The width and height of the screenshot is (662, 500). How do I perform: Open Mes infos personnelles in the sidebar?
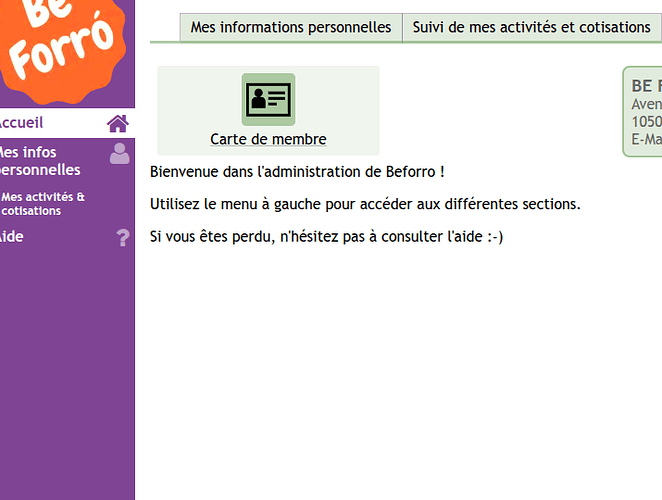pyautogui.click(x=39, y=161)
